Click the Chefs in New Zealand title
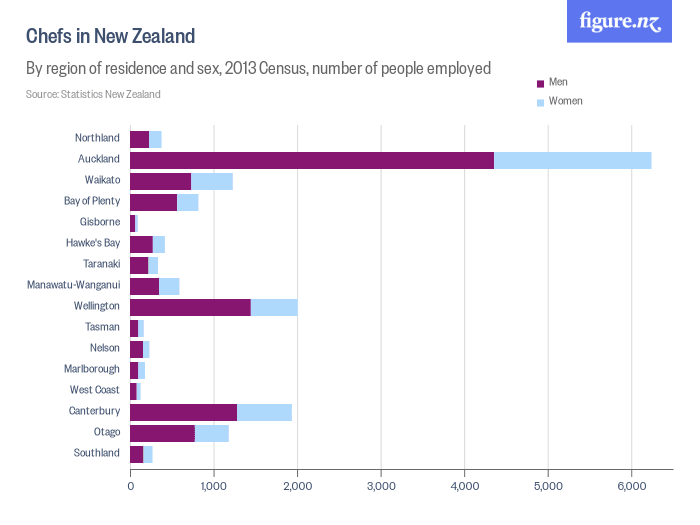 [x=110, y=36]
